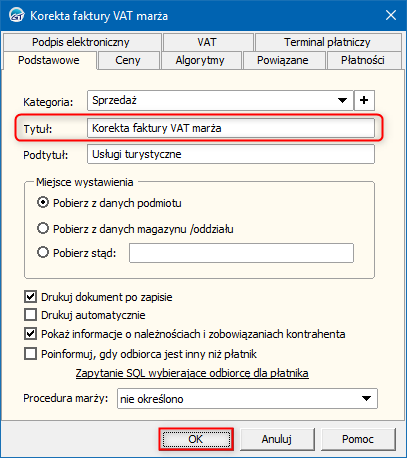Open the Podpis elektroniczny tab
Image resolution: width=407 pixels, height=458 pixels.
click(x=81, y=42)
